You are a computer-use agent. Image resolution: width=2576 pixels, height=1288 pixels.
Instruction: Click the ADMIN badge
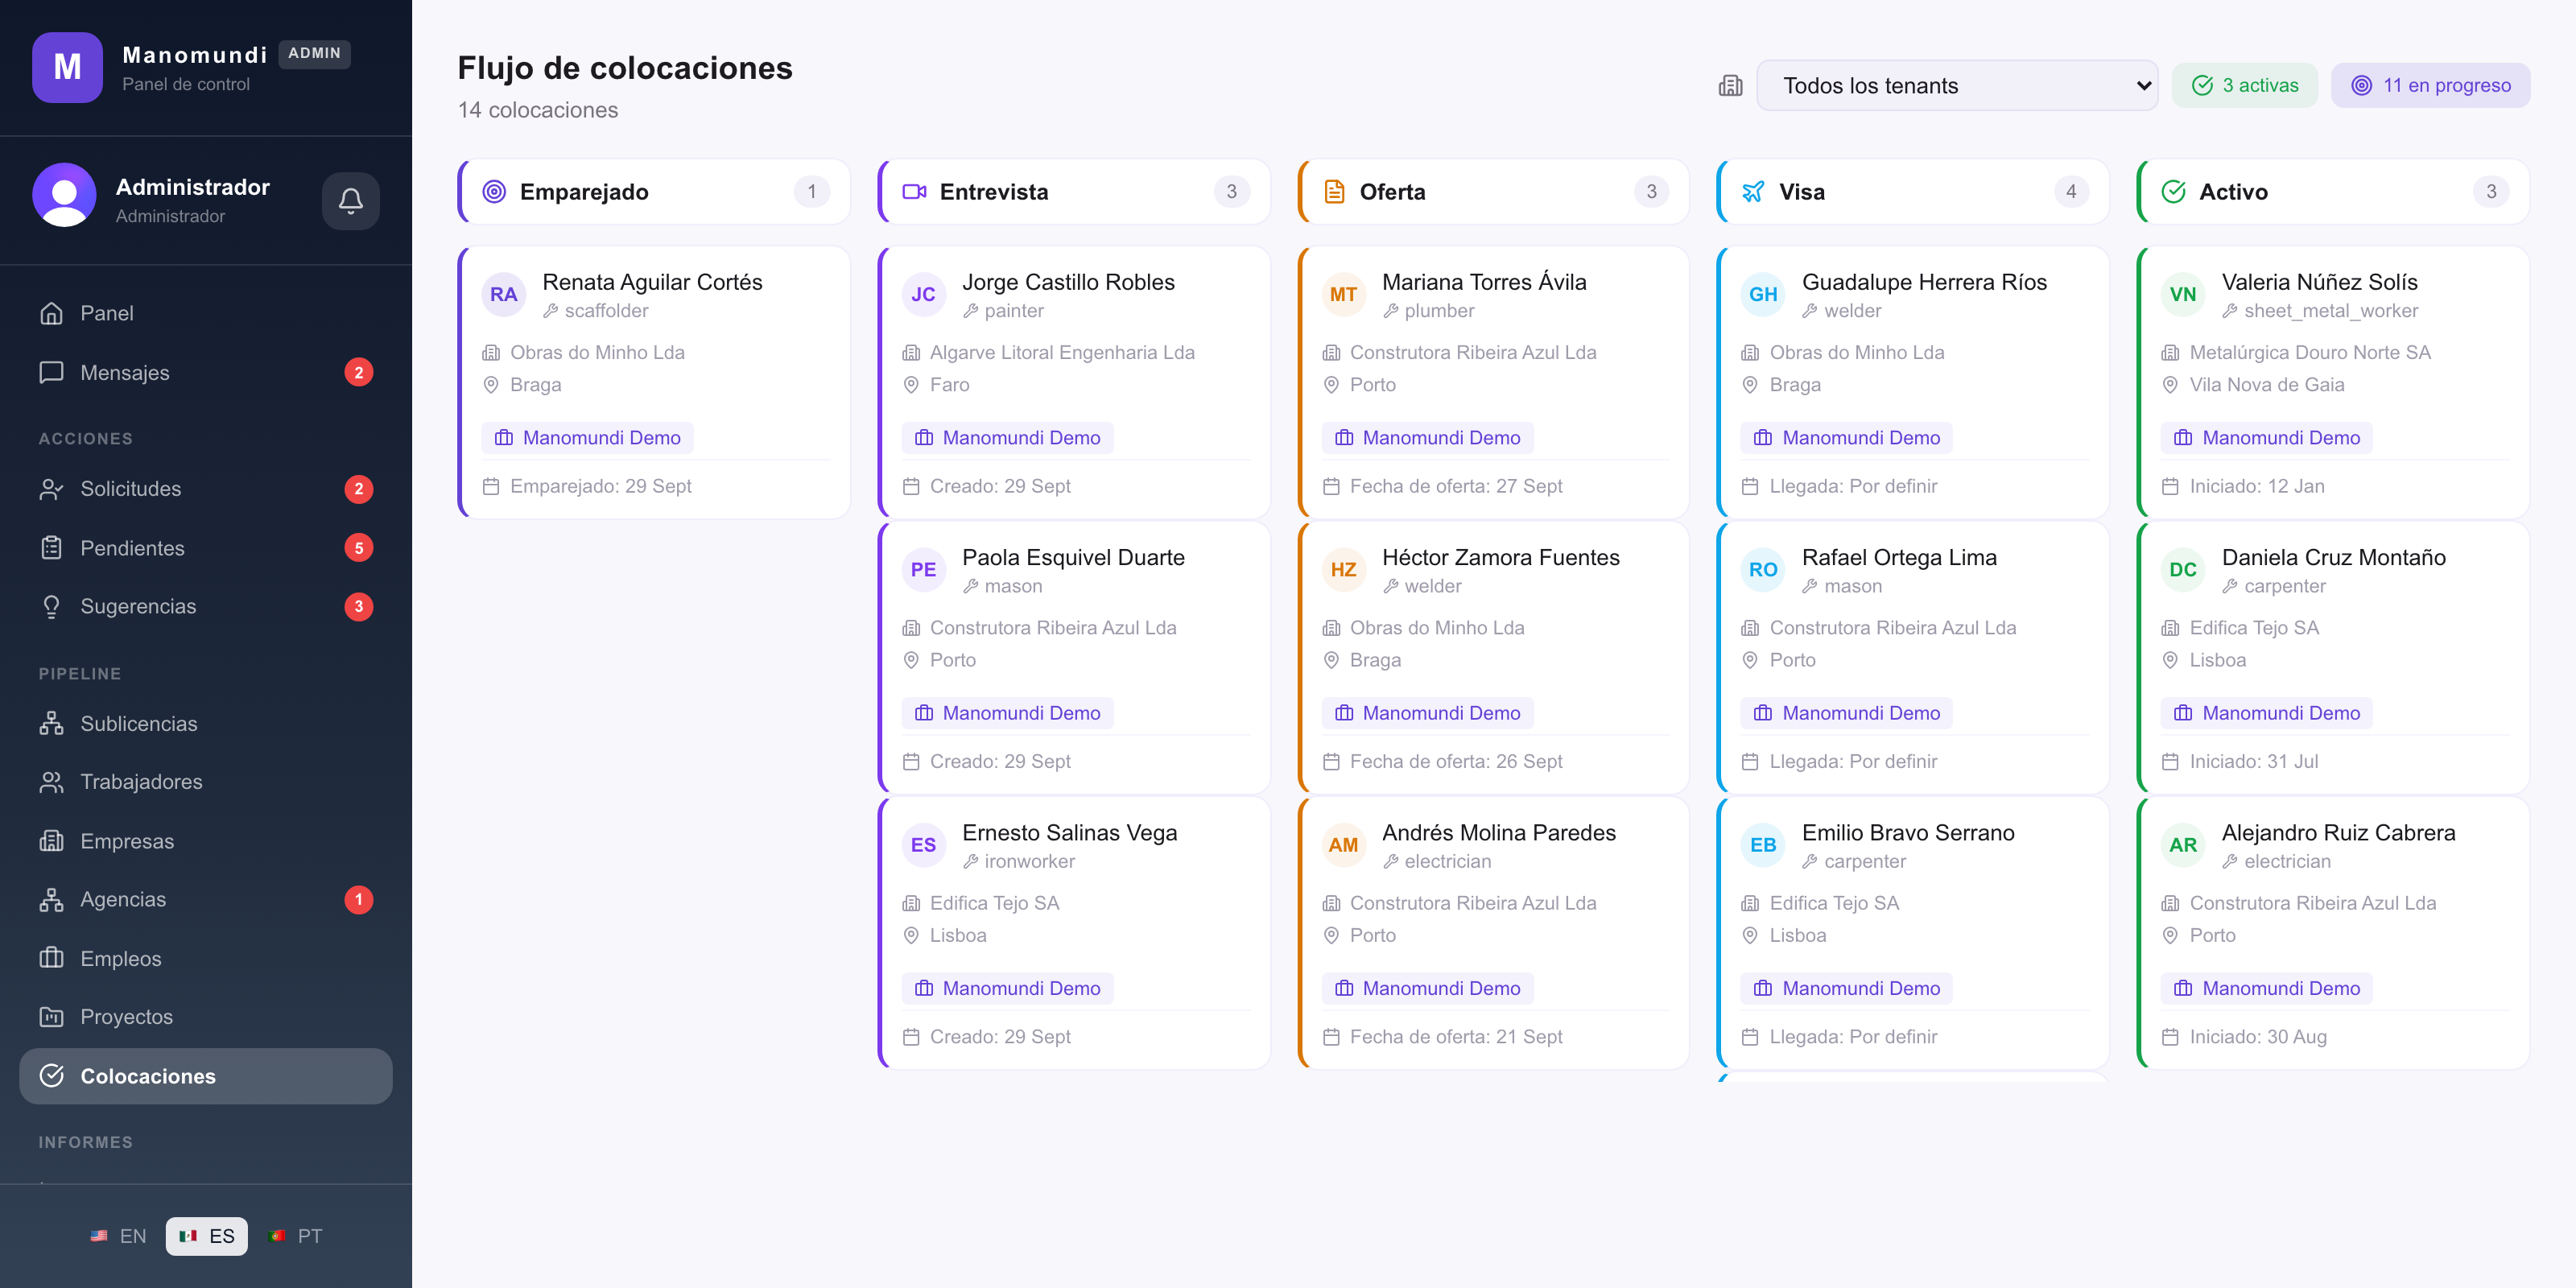point(314,54)
